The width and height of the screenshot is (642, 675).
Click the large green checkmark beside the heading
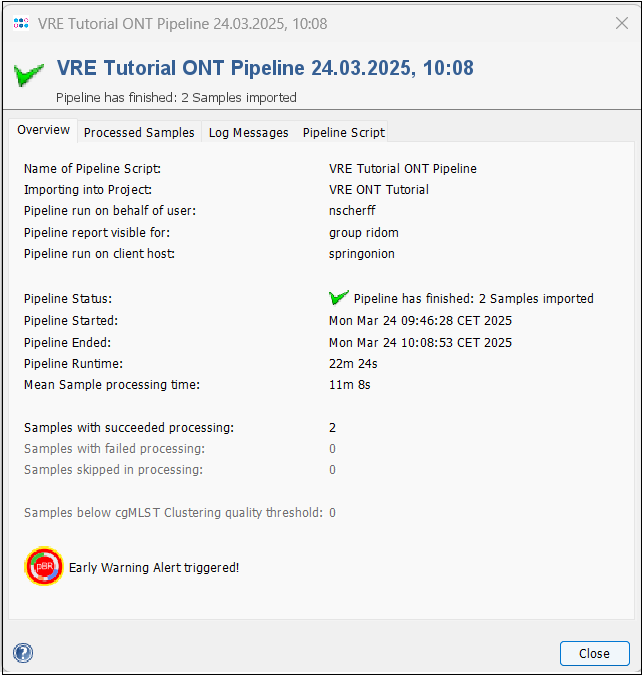point(29,73)
